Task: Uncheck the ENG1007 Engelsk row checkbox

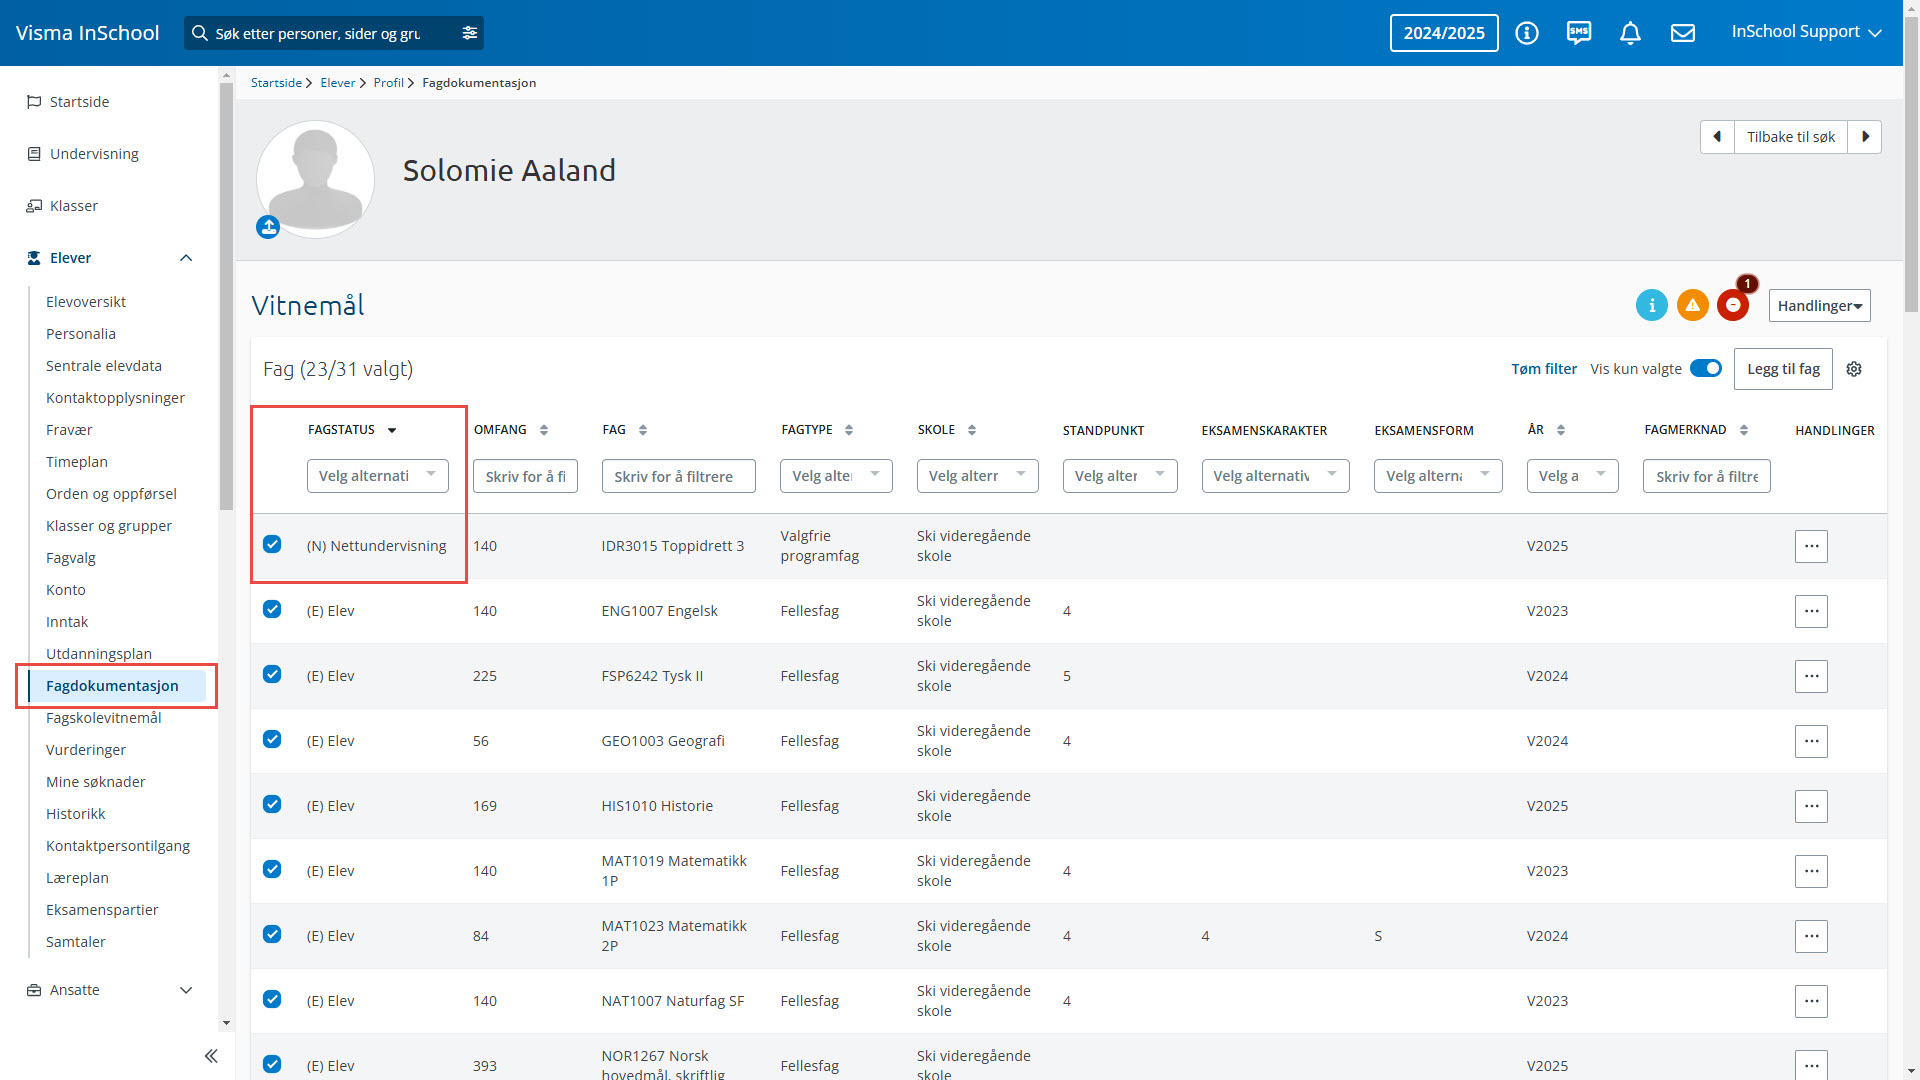Action: pyautogui.click(x=272, y=609)
